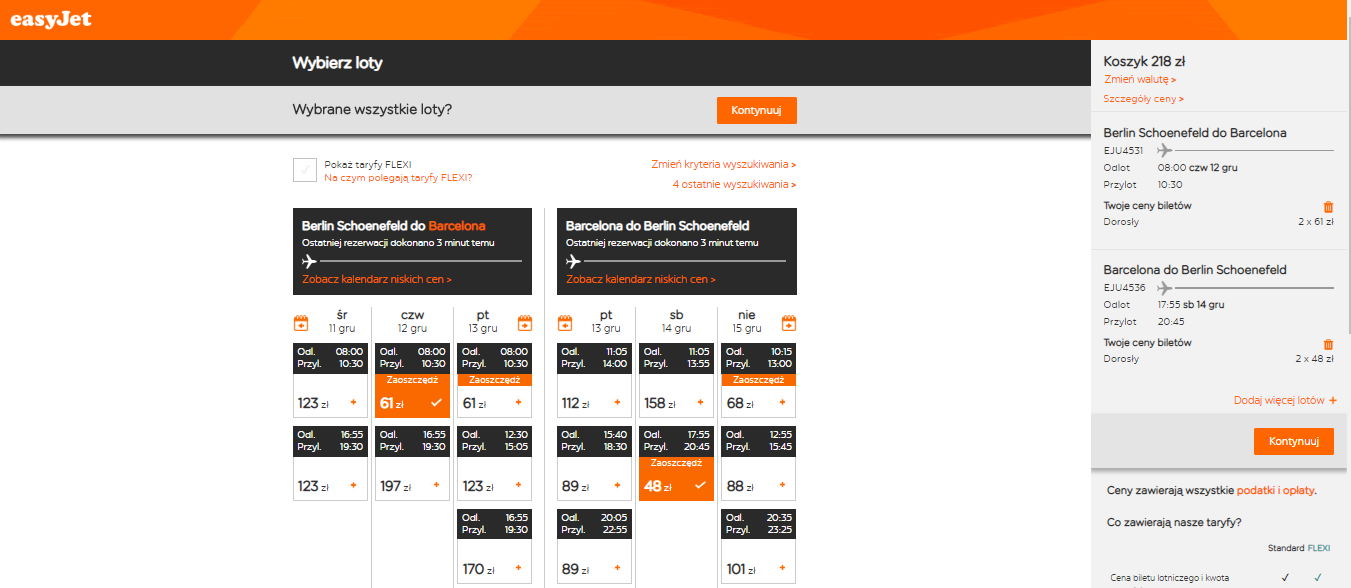Remove Barcelona to Berlin flight with trash icon
This screenshot has height=588, width=1351.
[1328, 344]
